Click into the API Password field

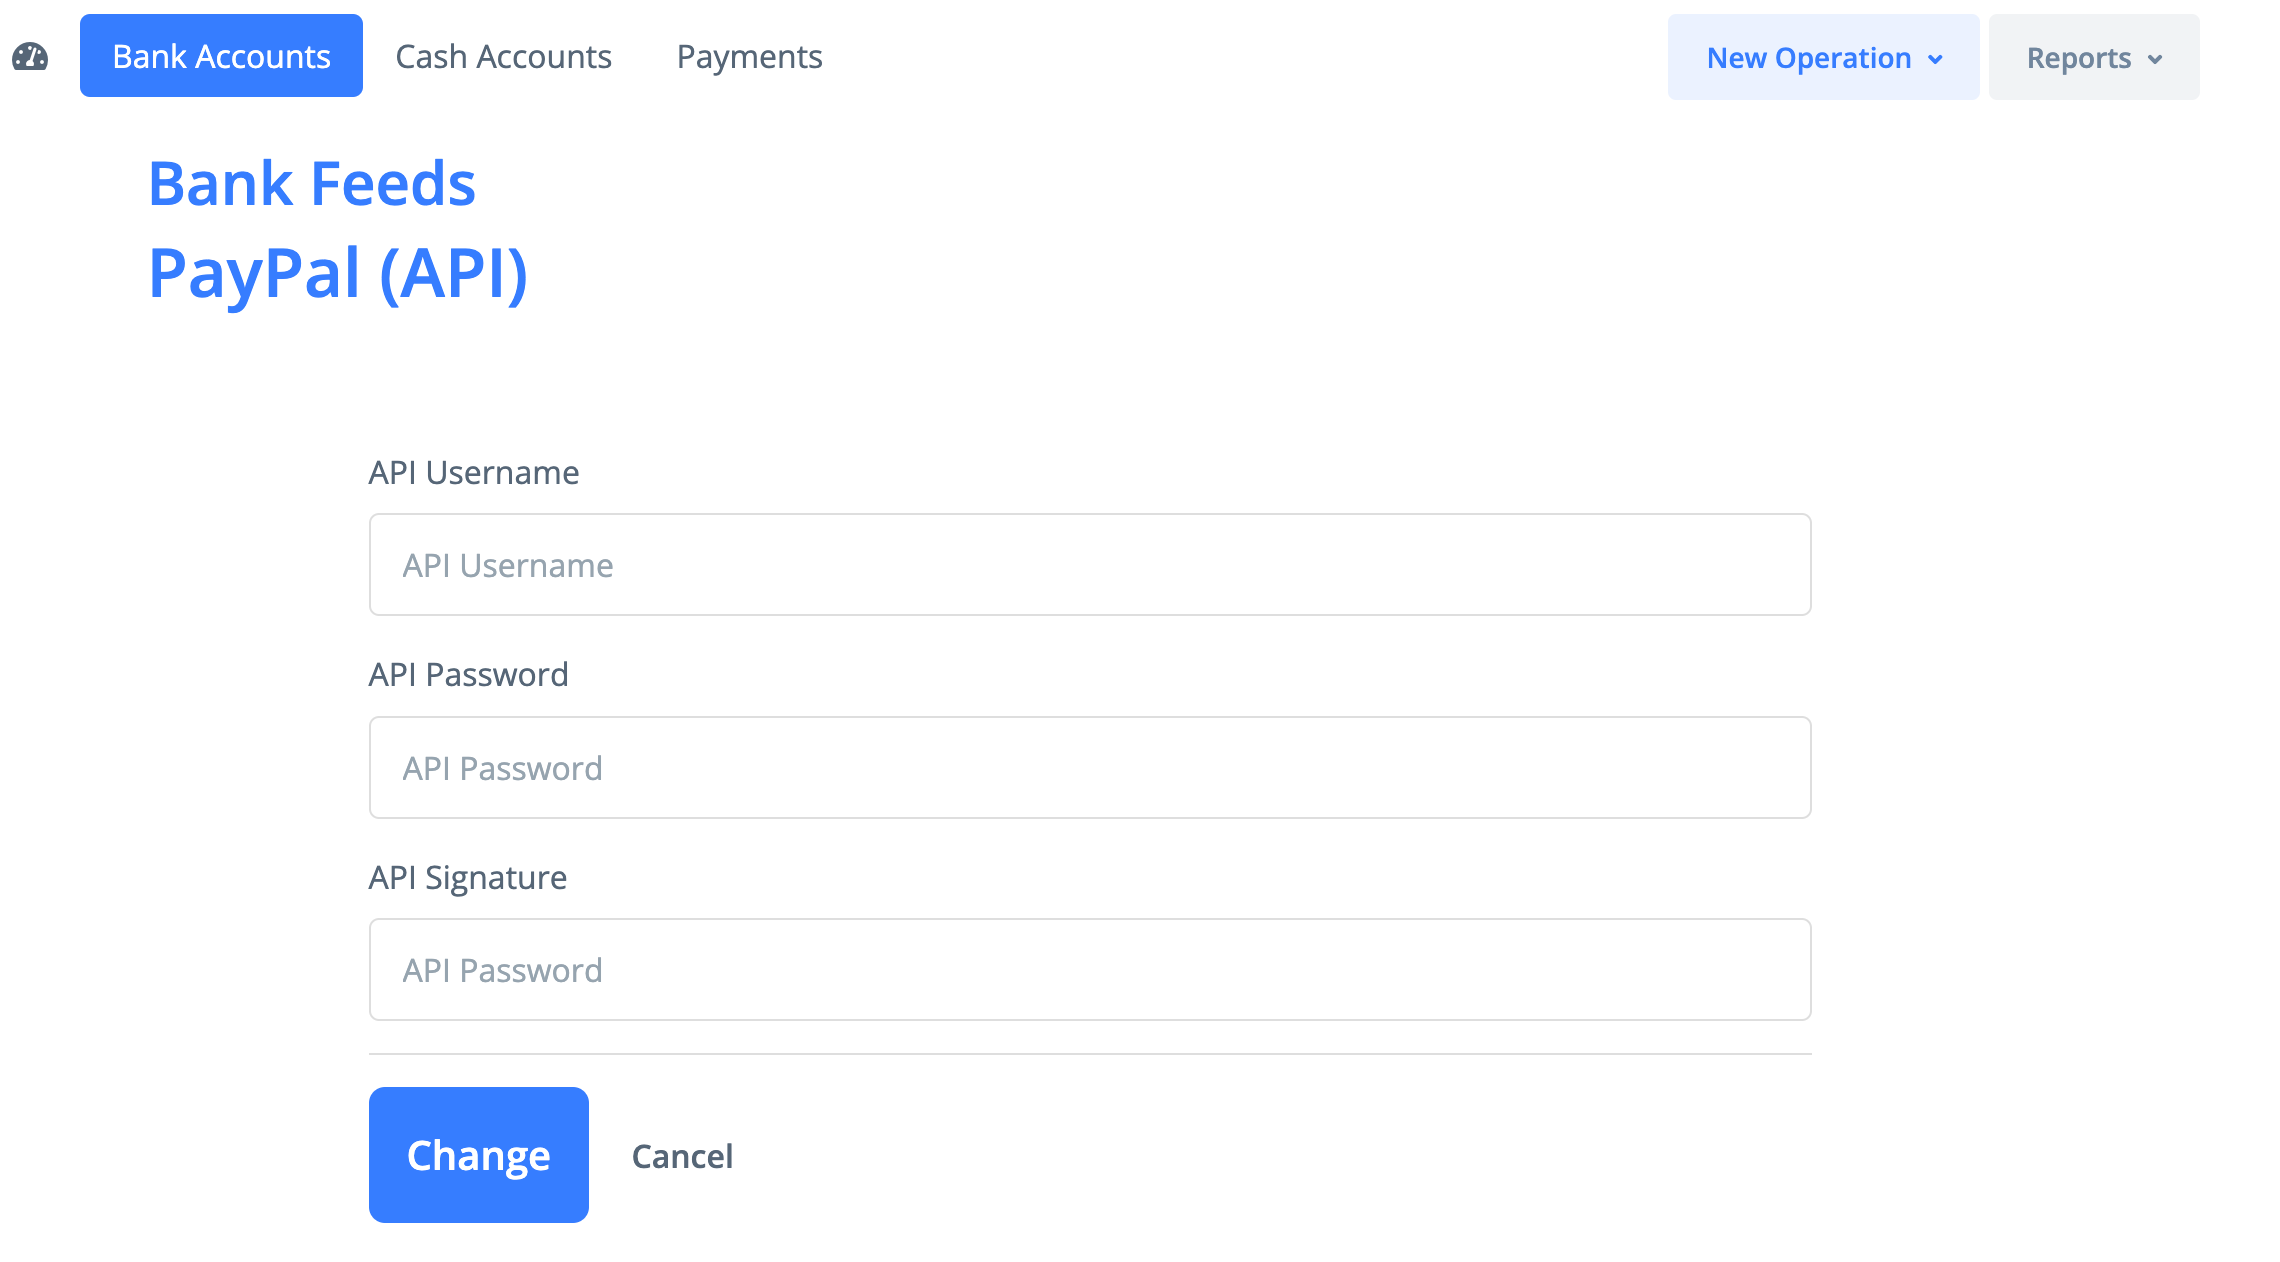(x=1089, y=768)
